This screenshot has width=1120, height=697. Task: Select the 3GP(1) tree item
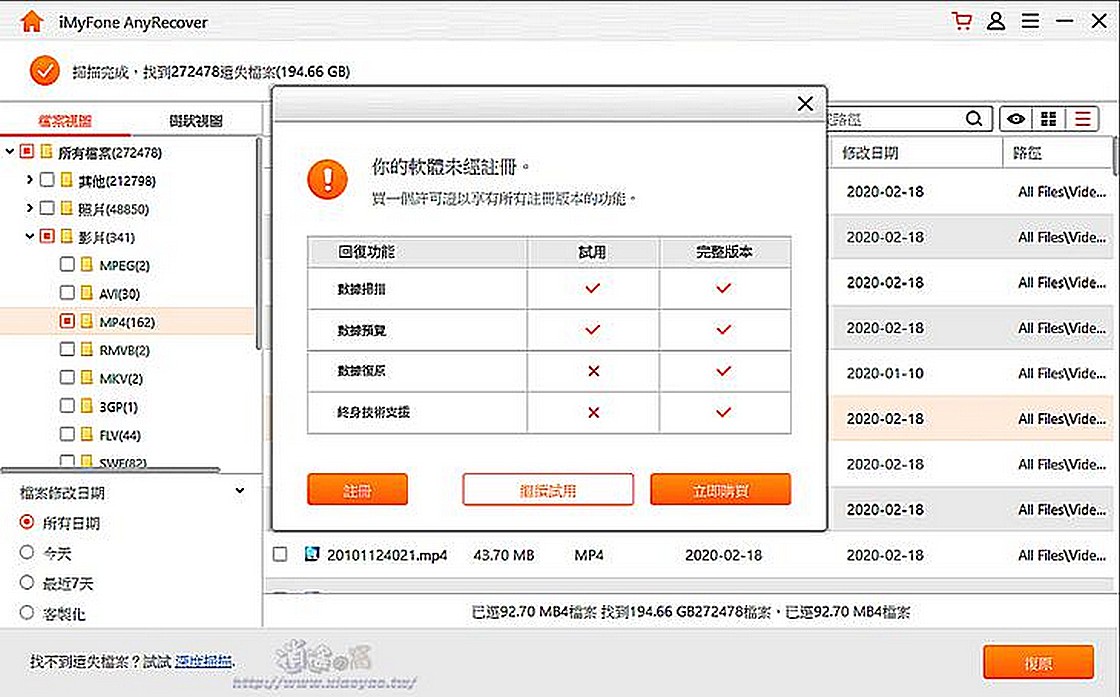click(118, 406)
